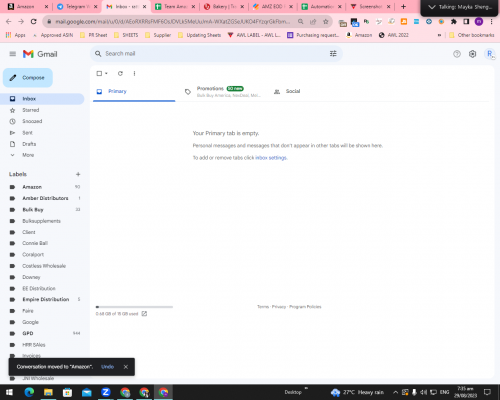Screen dimensions: 500x400
Task: Switch to the Promotions tab
Action: click(x=223, y=91)
